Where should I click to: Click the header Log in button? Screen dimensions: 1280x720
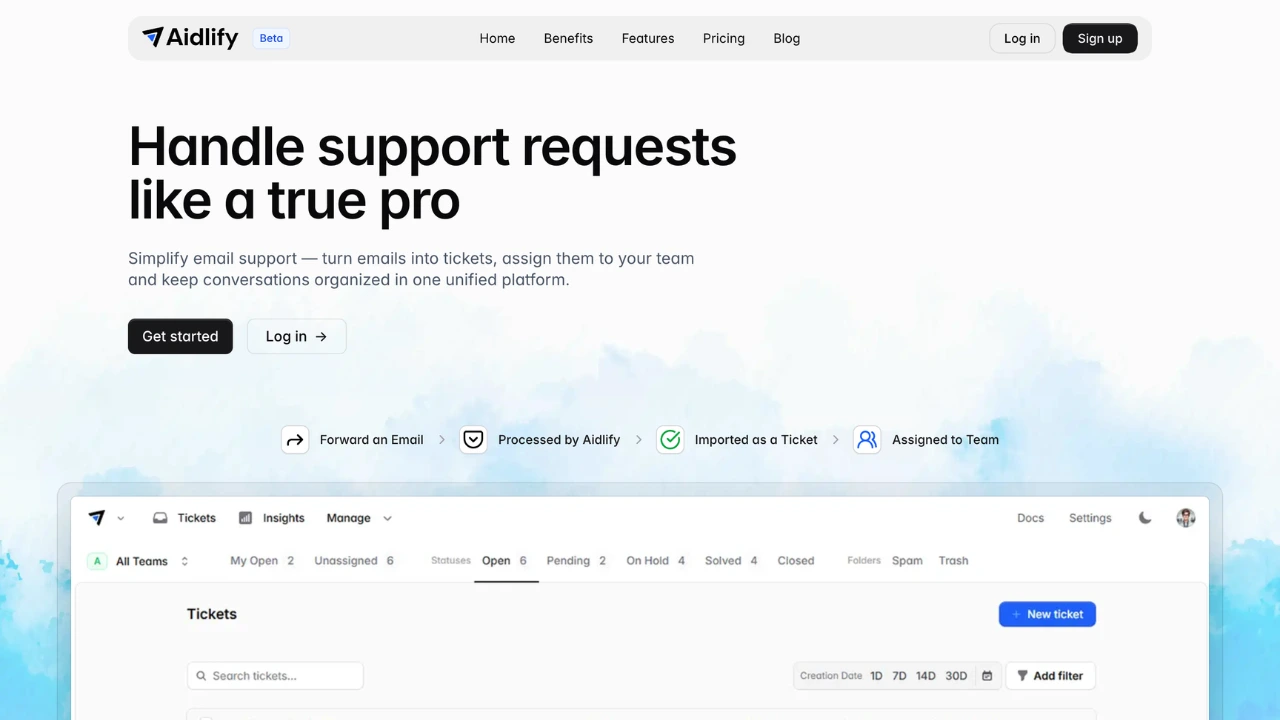pos(1022,38)
